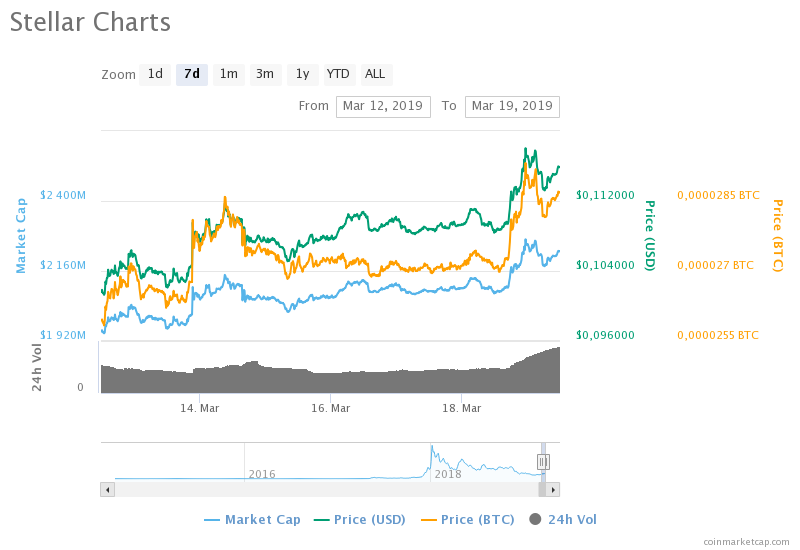Set zoom to 1d range
The image size is (800, 550).
[155, 74]
